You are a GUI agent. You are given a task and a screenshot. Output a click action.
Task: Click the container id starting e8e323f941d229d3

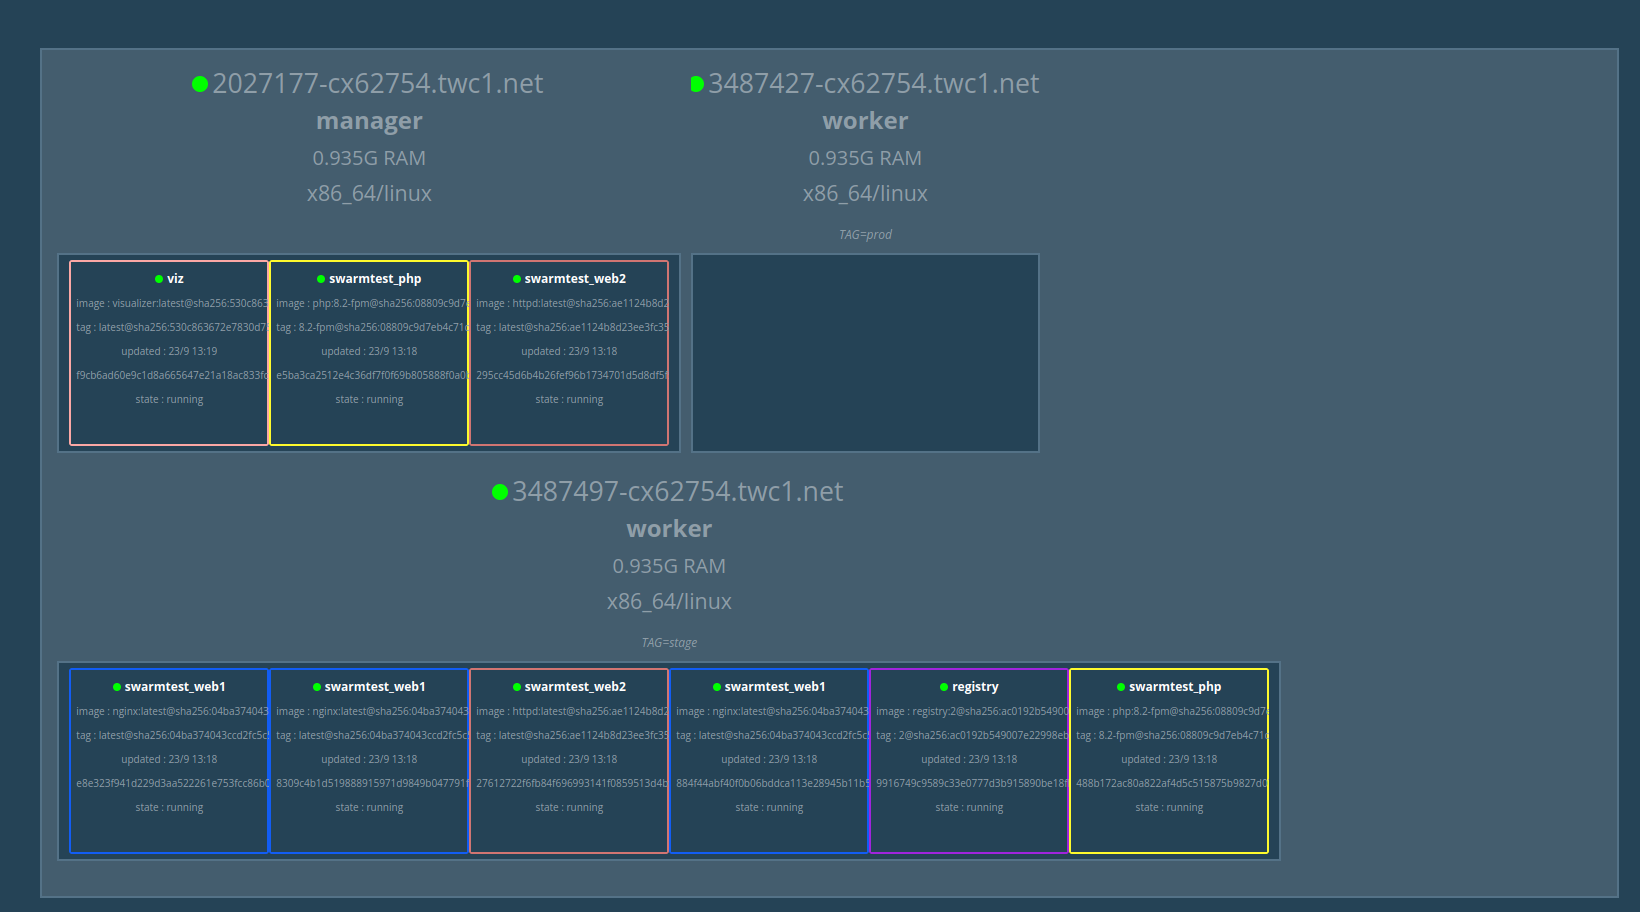click(172, 783)
